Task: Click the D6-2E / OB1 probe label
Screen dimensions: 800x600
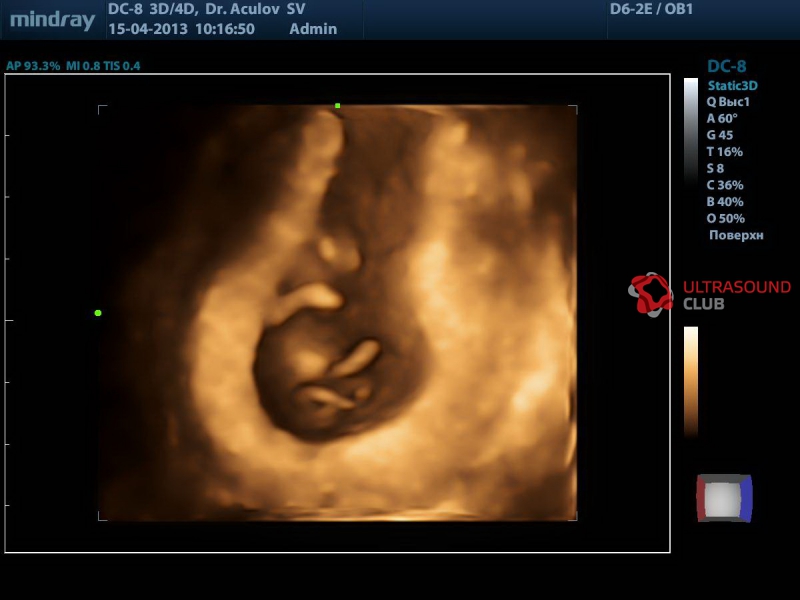Action: pos(652,9)
